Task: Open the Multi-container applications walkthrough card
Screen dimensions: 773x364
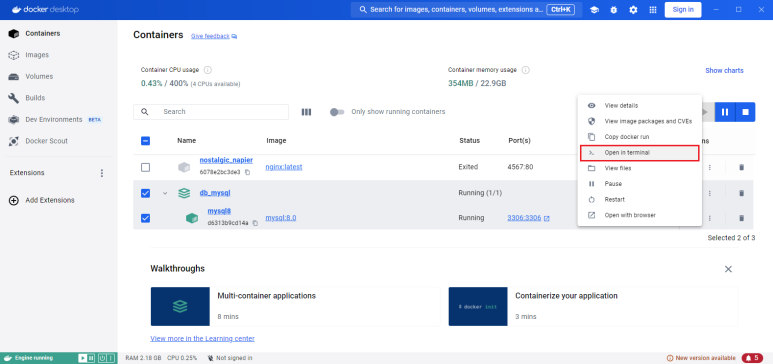Action: (295, 307)
